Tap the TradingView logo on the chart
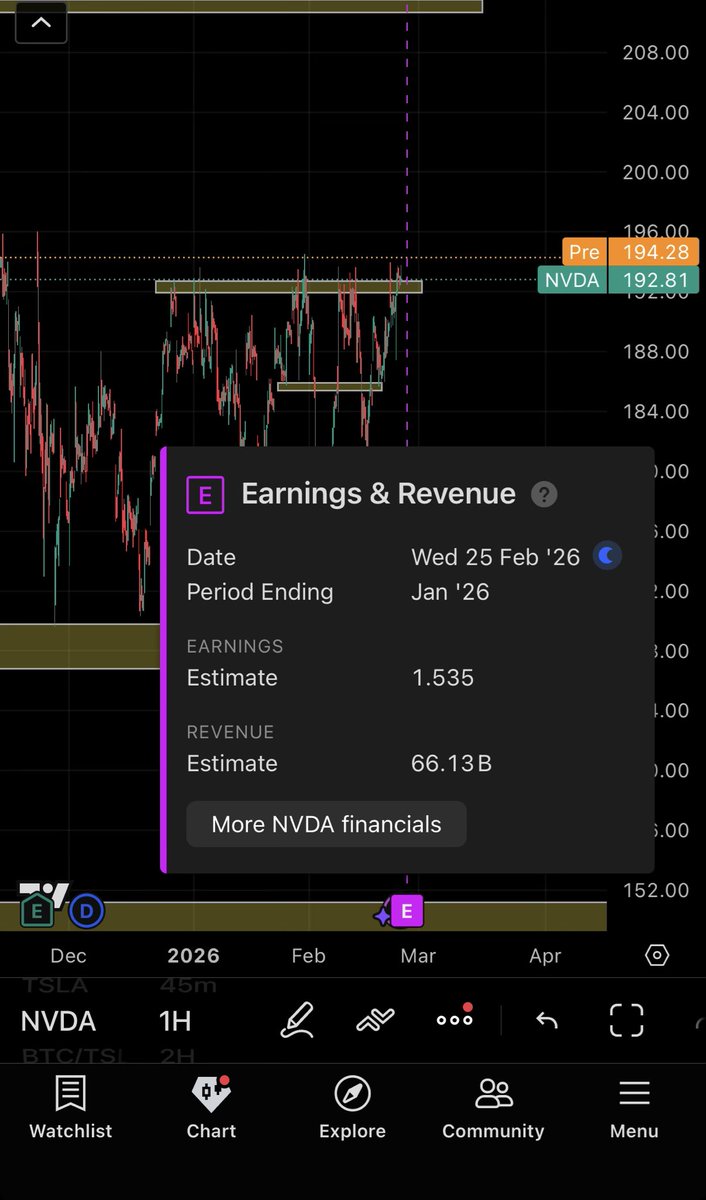The width and height of the screenshot is (706, 1200). click(44, 893)
